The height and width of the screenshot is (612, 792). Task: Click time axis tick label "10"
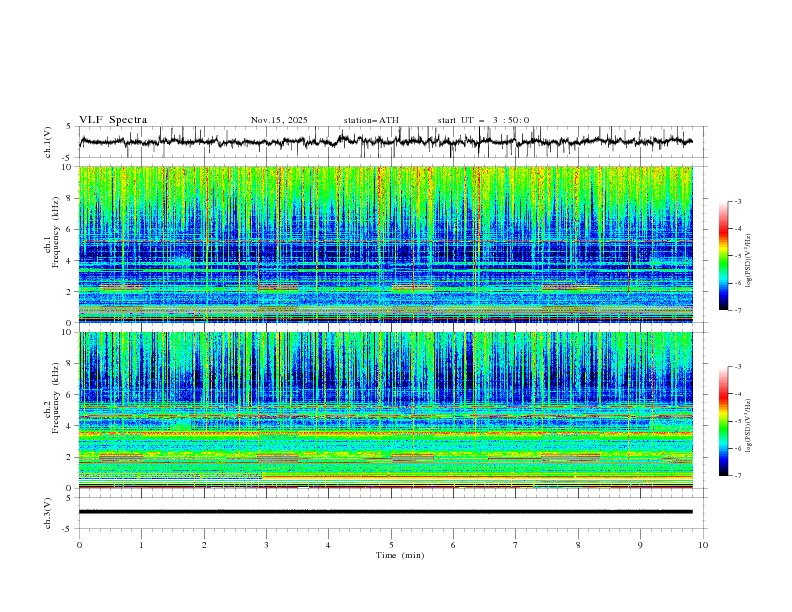[x=703, y=545]
